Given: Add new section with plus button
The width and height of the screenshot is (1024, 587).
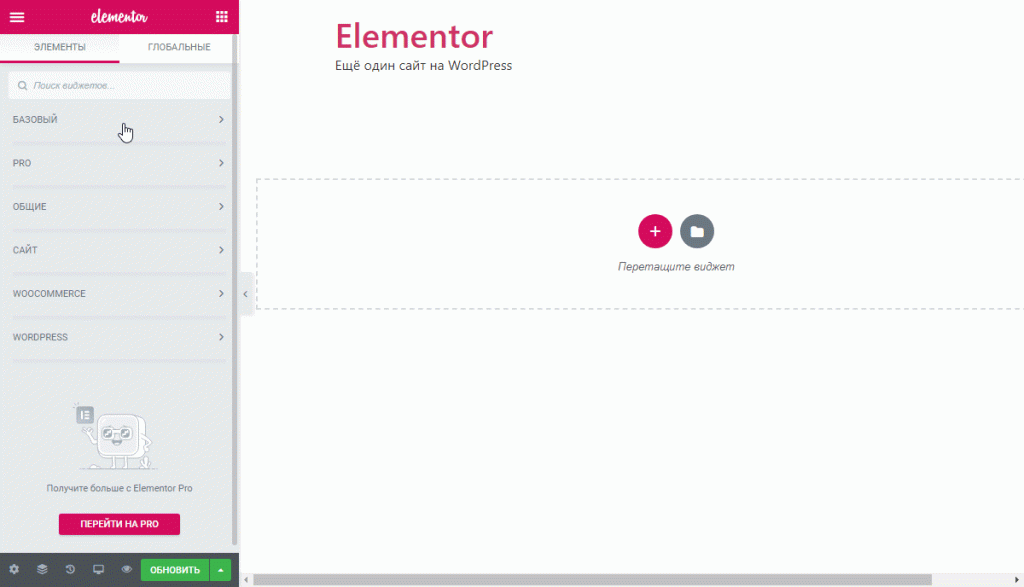Looking at the screenshot, I should click(x=655, y=231).
